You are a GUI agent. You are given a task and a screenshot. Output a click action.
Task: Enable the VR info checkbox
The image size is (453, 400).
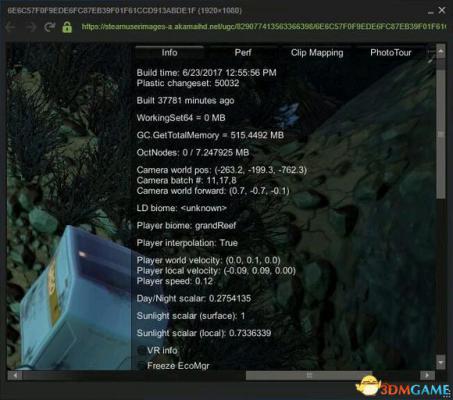(x=141, y=350)
